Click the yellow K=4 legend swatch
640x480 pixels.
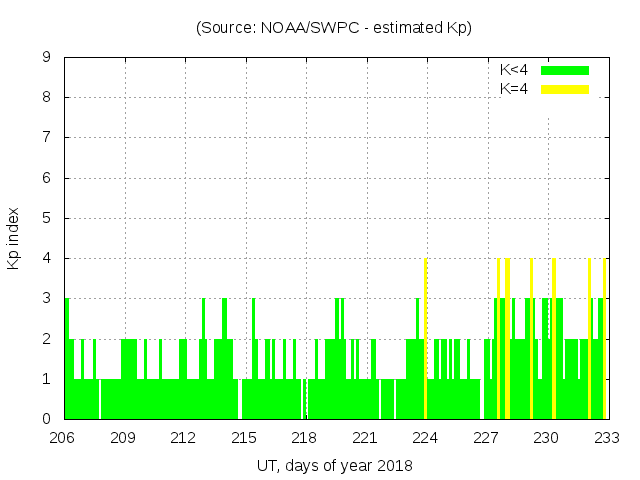click(565, 89)
